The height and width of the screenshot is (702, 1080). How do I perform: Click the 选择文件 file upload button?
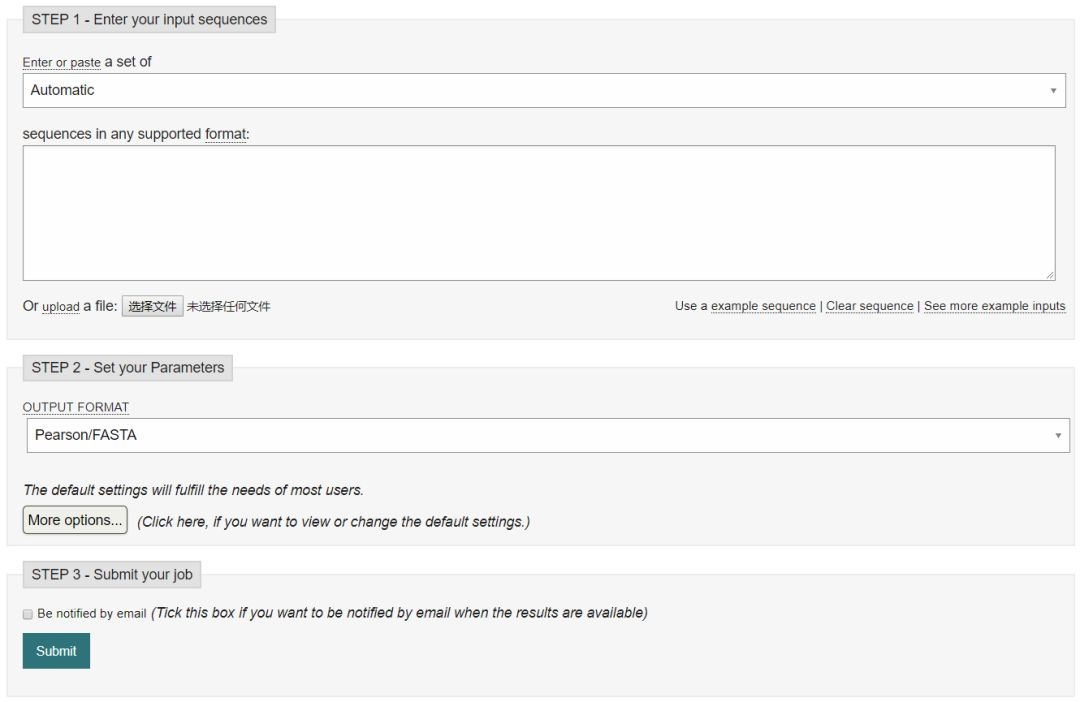(x=152, y=306)
